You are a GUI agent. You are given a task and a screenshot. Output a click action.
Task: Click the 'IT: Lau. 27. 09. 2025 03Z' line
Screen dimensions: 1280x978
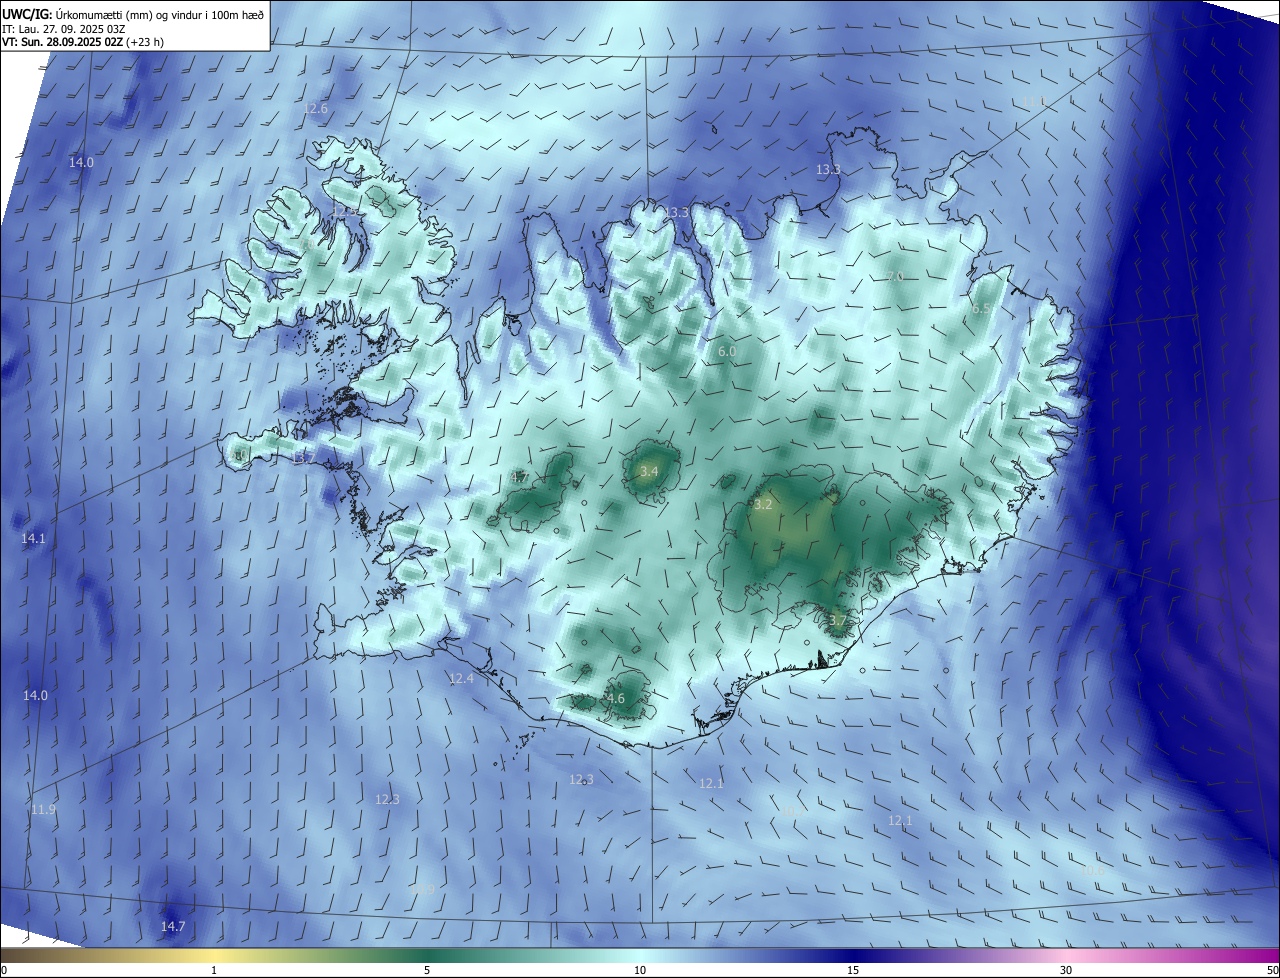[63, 29]
